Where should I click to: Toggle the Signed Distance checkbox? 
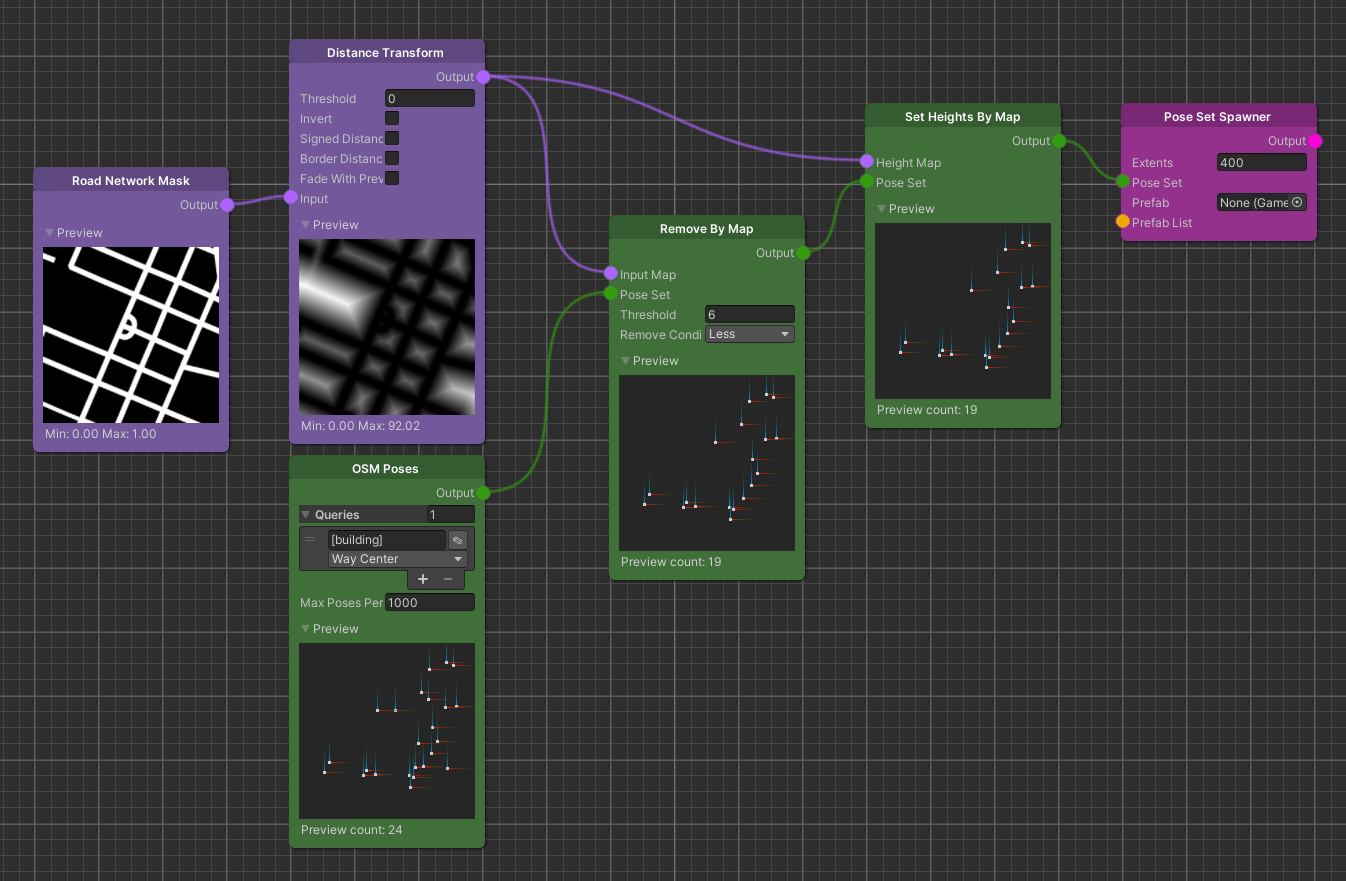point(392,139)
